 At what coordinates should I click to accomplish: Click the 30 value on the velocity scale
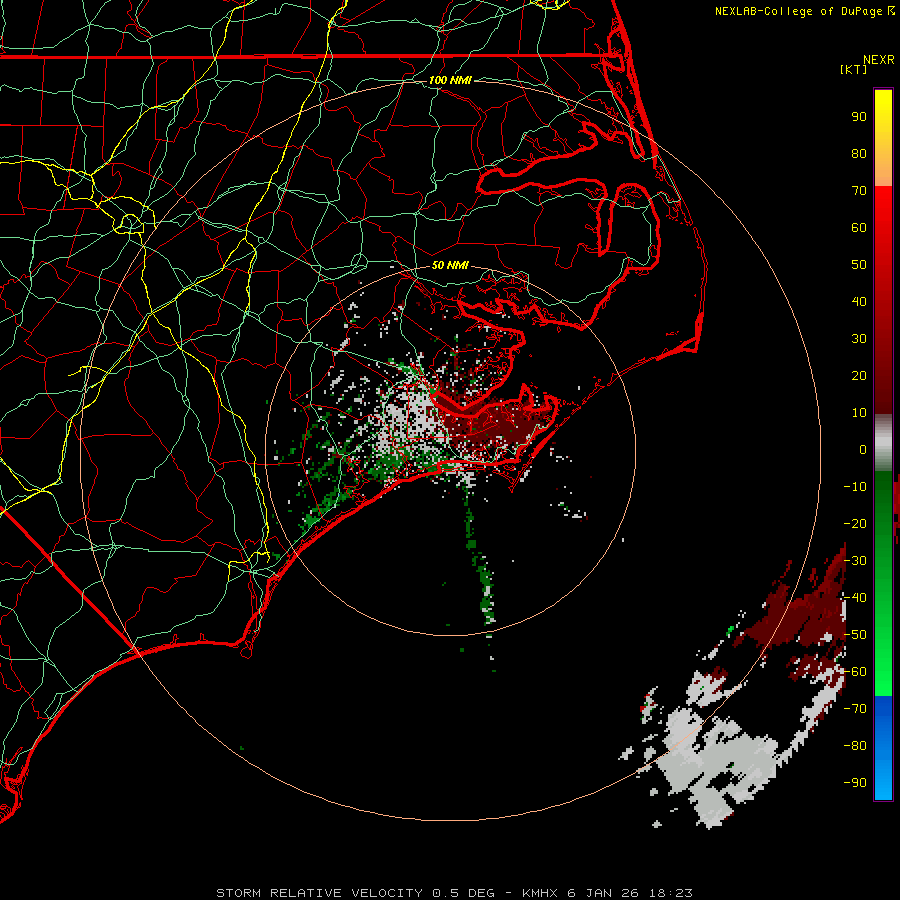point(859,339)
